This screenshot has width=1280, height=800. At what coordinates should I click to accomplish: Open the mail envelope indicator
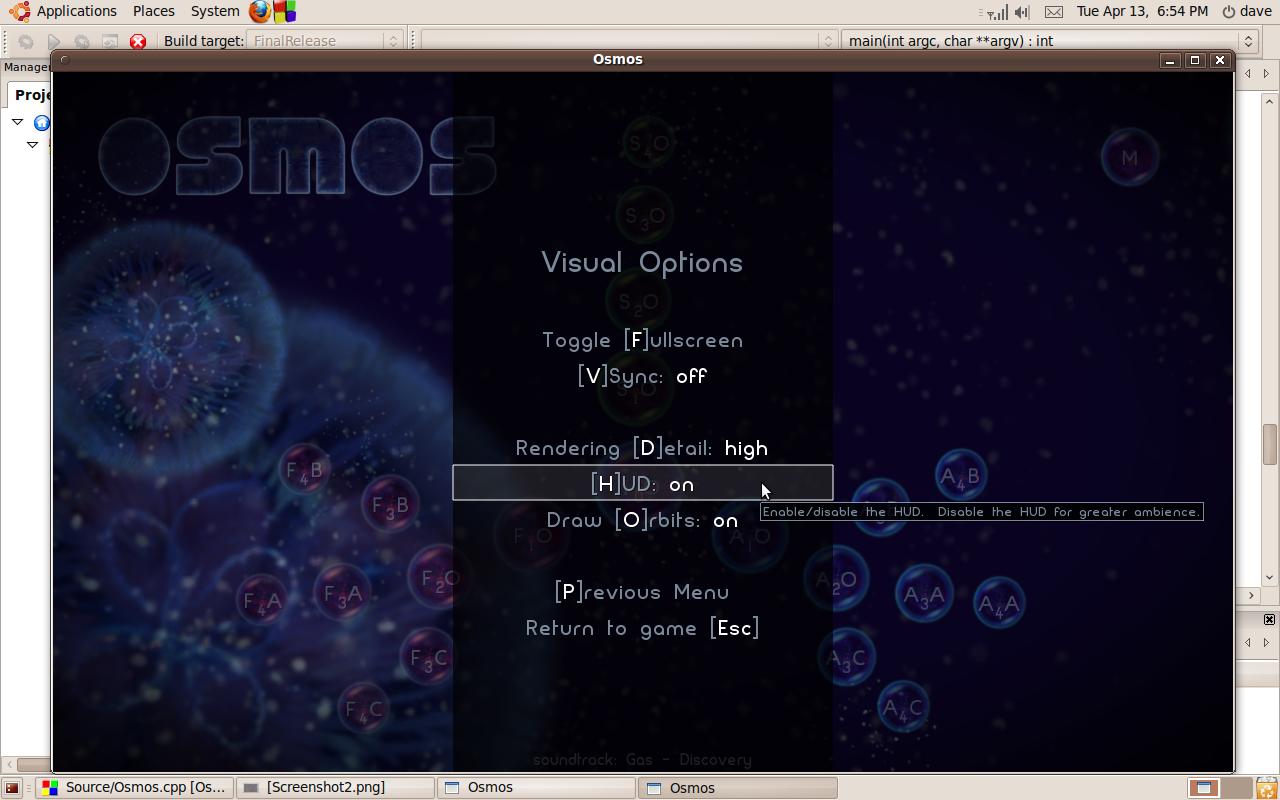(1053, 12)
